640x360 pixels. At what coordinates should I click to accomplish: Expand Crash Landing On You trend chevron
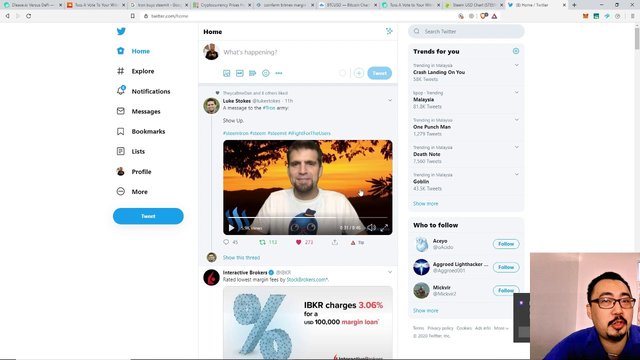(x=516, y=65)
